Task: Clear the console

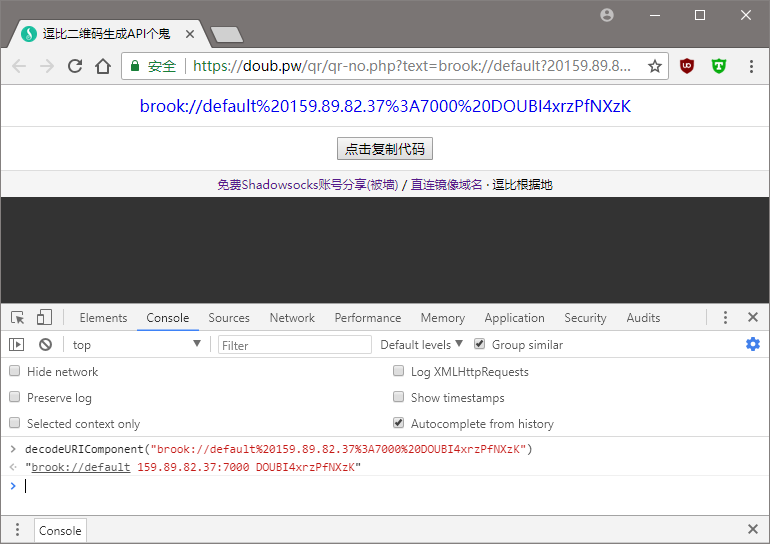Action: coord(45,345)
